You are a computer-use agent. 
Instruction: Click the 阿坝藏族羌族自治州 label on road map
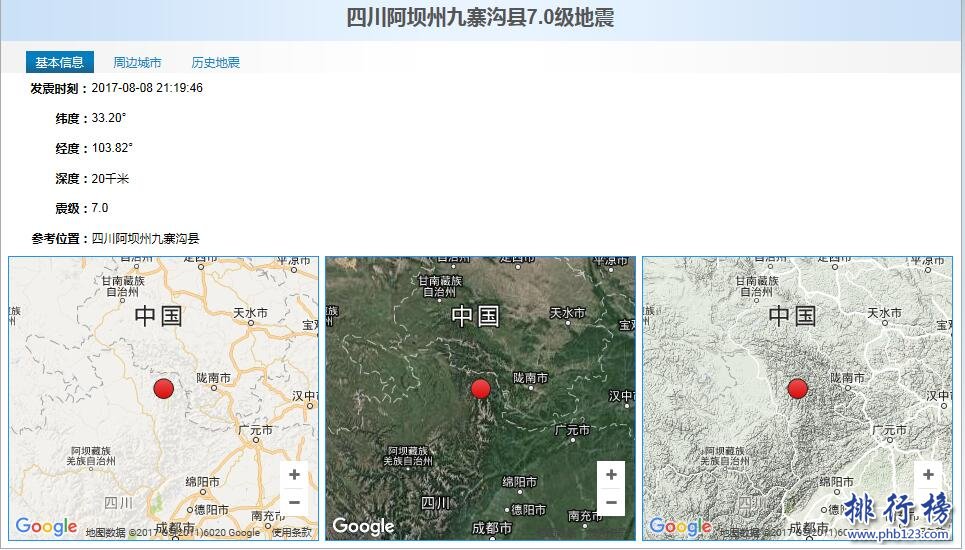point(91,456)
